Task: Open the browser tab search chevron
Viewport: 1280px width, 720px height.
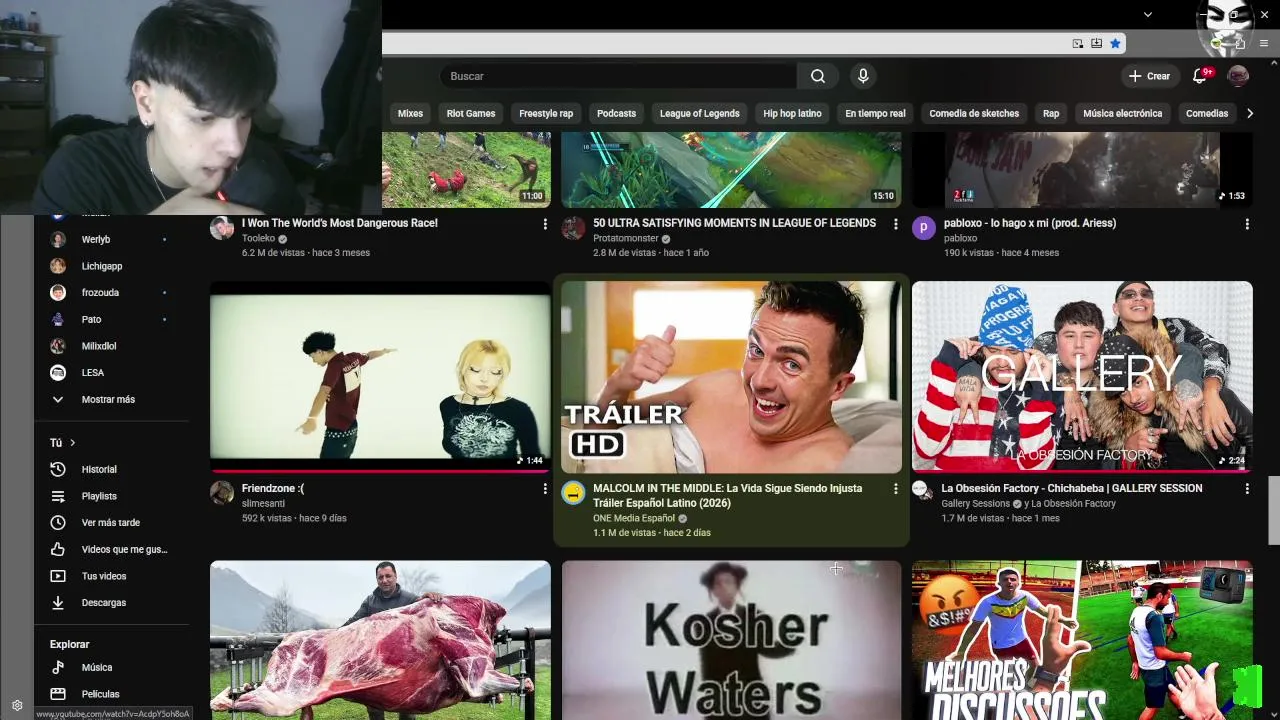Action: (x=1148, y=14)
